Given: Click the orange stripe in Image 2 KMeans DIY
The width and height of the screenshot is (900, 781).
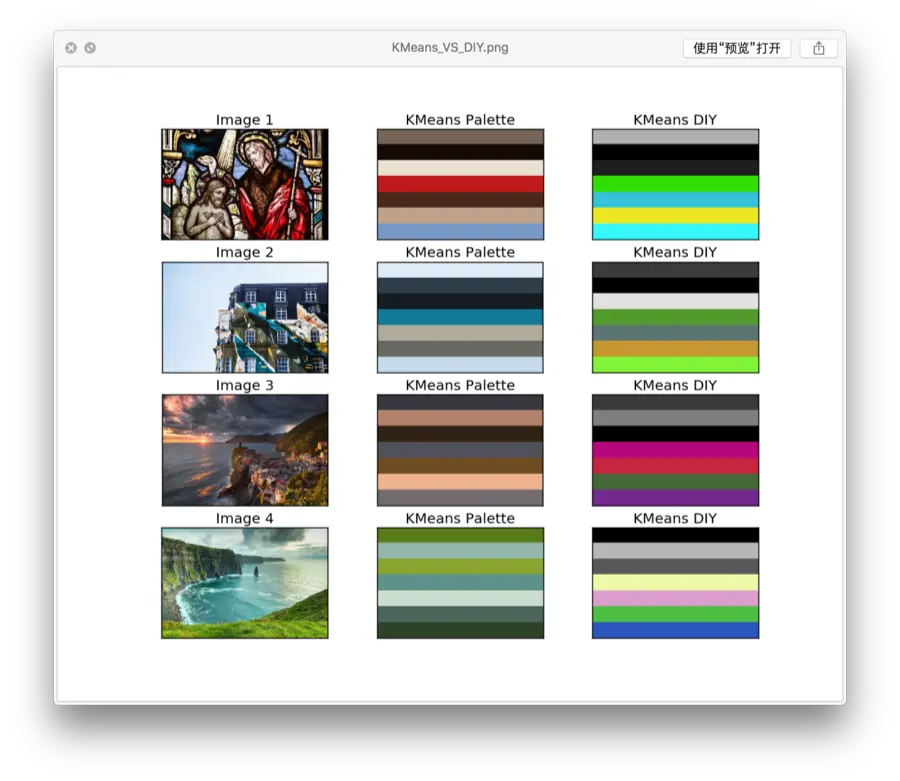Looking at the screenshot, I should click(676, 349).
